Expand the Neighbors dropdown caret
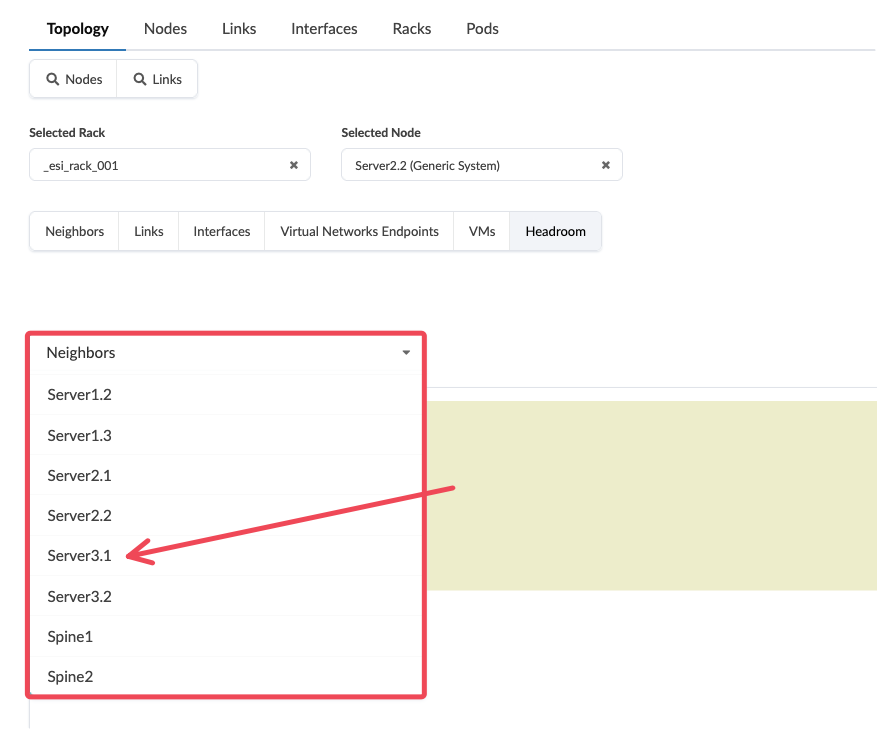Image resolution: width=877 pixels, height=737 pixels. tap(406, 353)
